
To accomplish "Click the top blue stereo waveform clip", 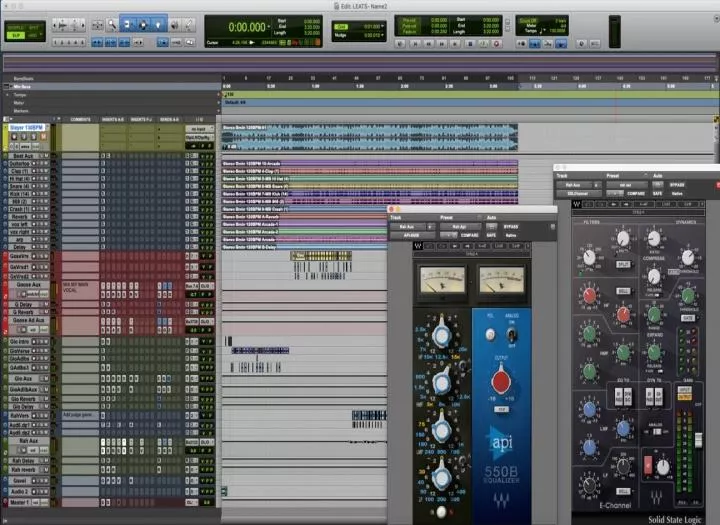I will (370, 137).
